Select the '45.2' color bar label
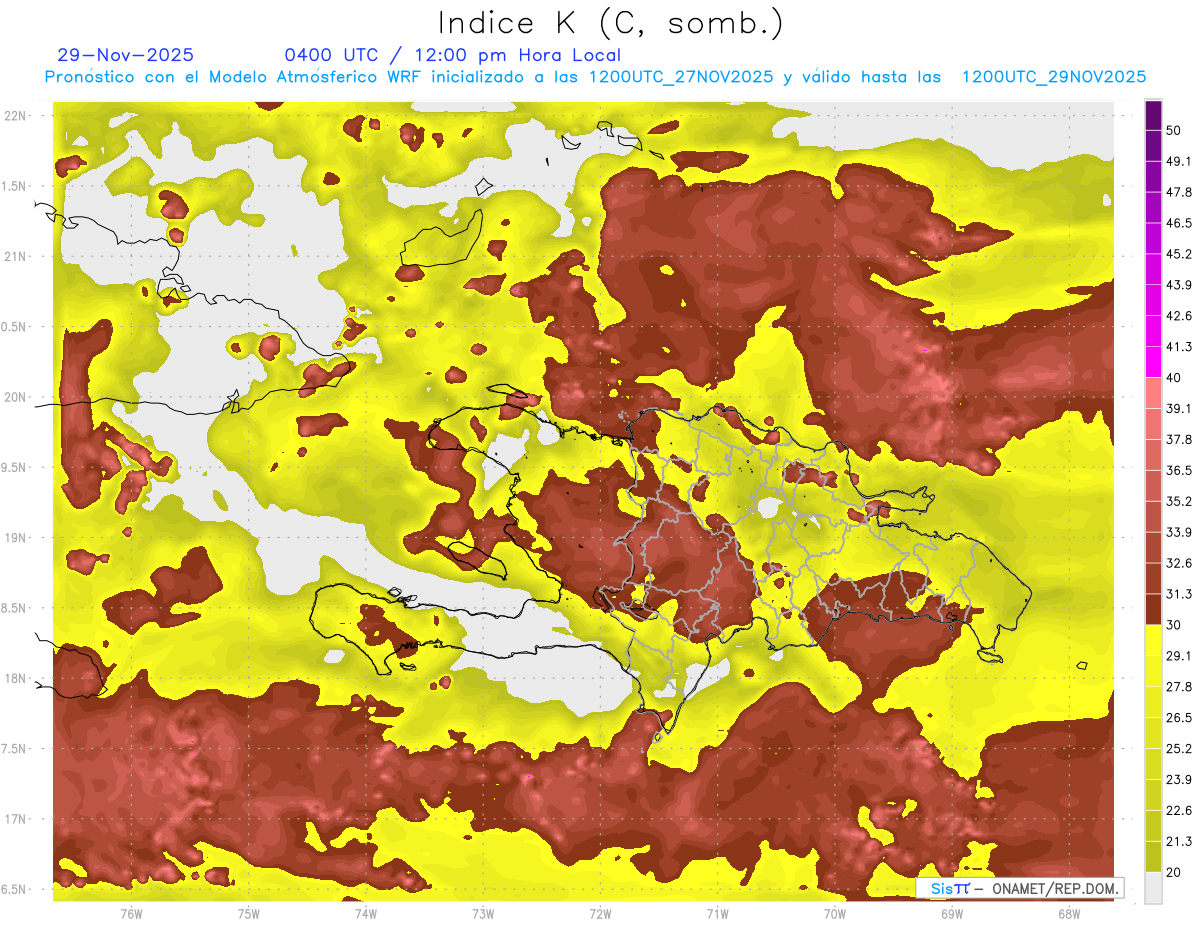Viewport: 1200px width, 927px height. coord(1178,254)
